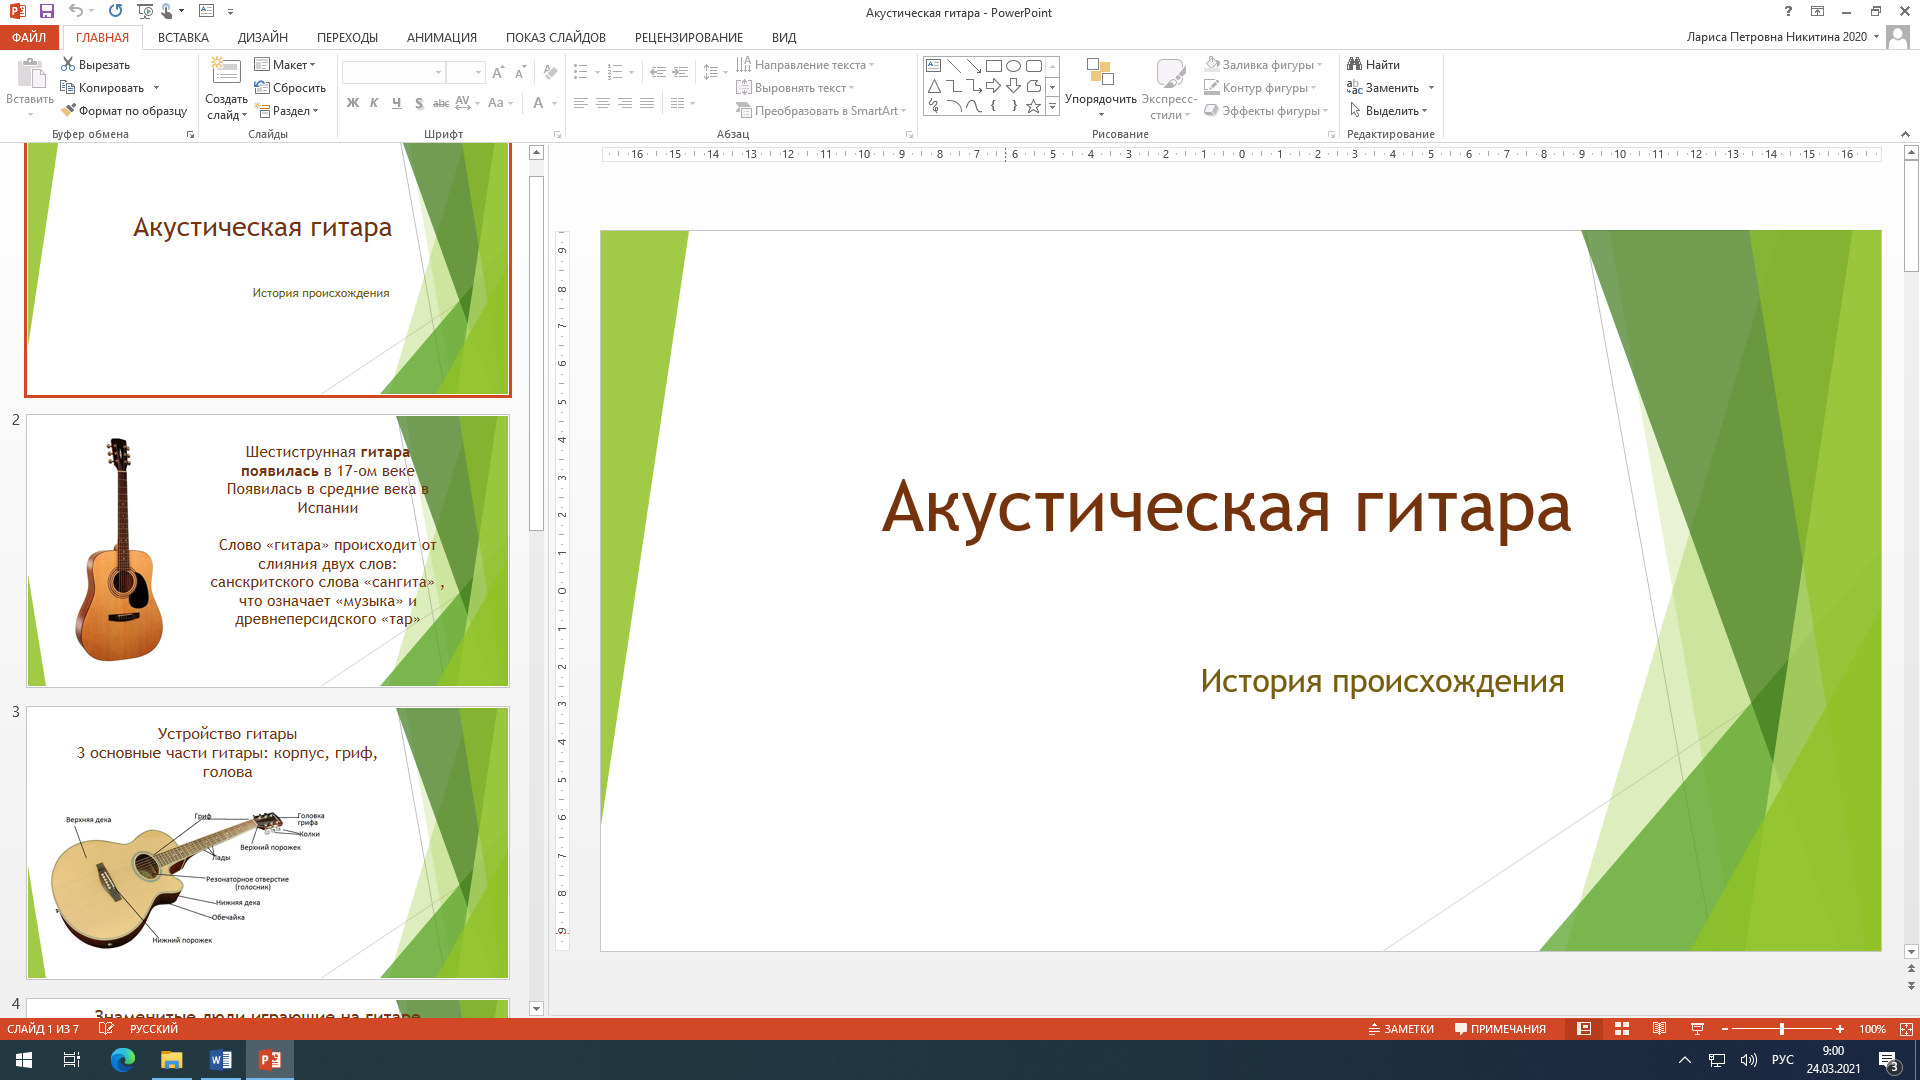Click the 100% zoom level
This screenshot has height=1080, width=1920.
coord(1872,1029)
